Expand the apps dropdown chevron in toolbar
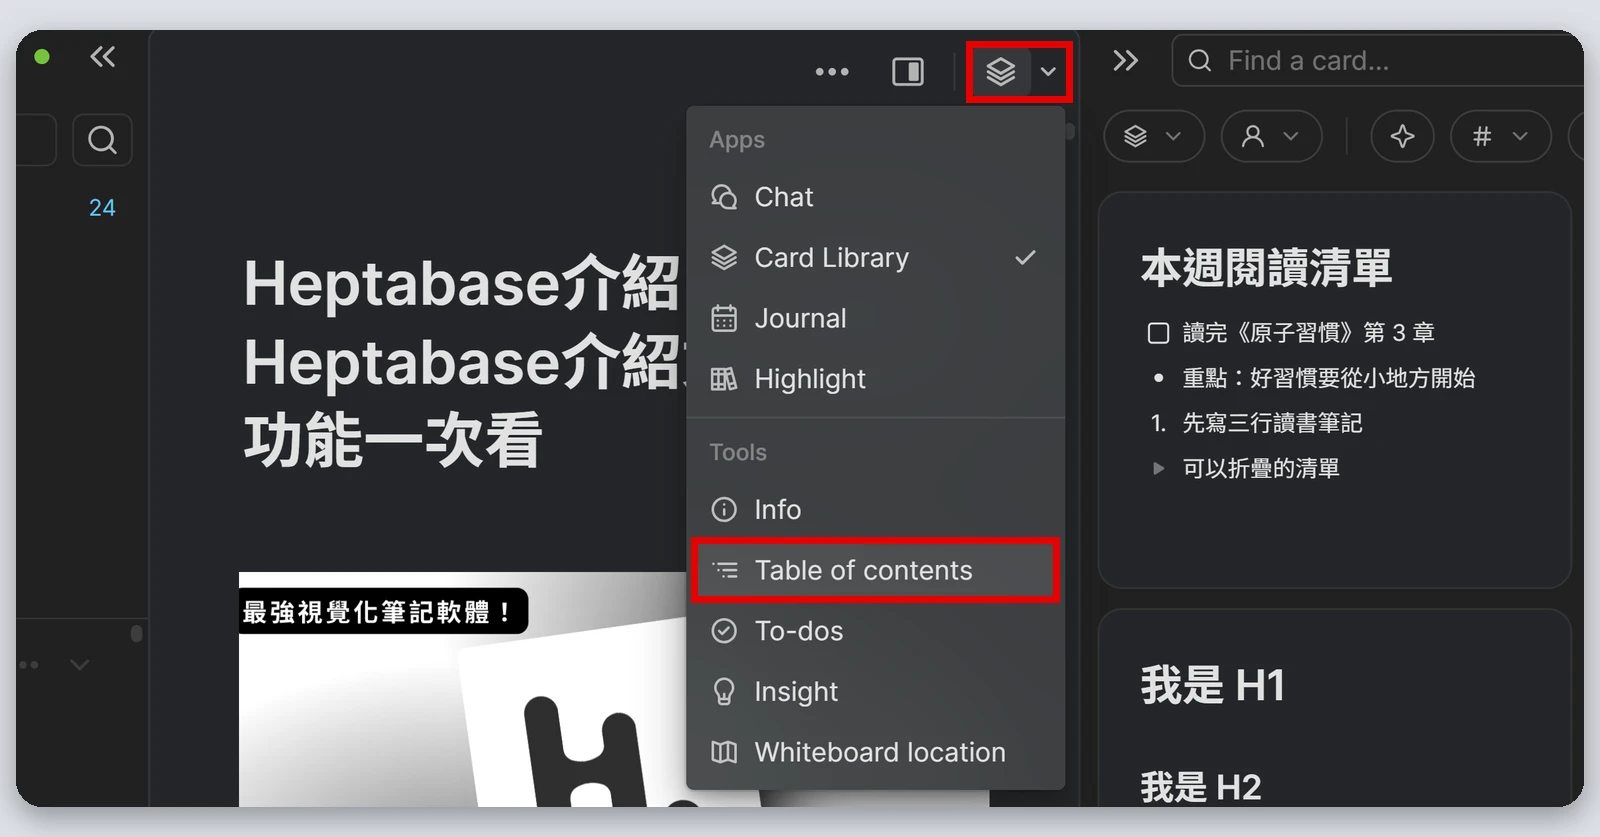 click(x=1048, y=72)
